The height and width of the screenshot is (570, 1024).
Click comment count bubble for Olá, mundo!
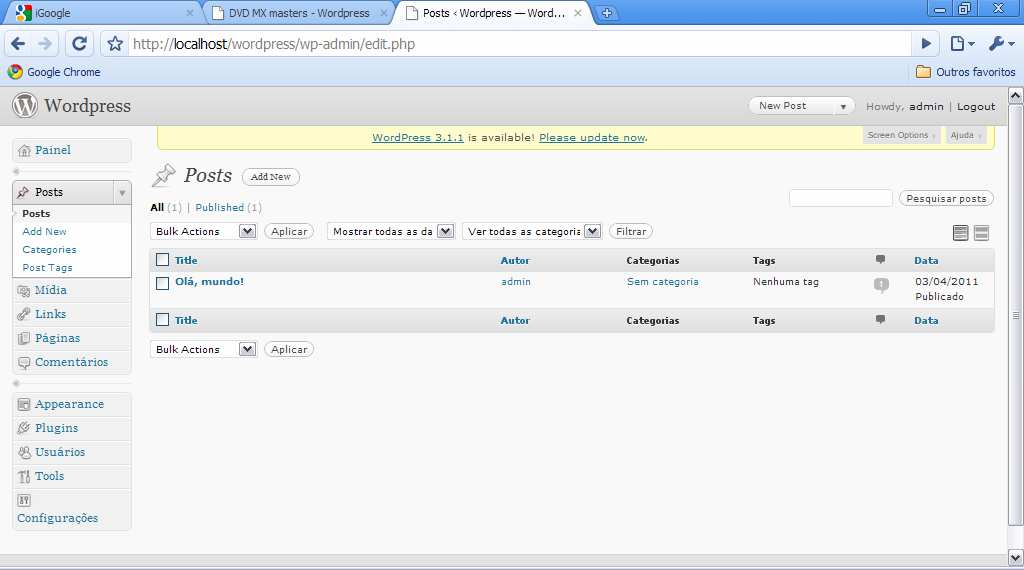(881, 285)
